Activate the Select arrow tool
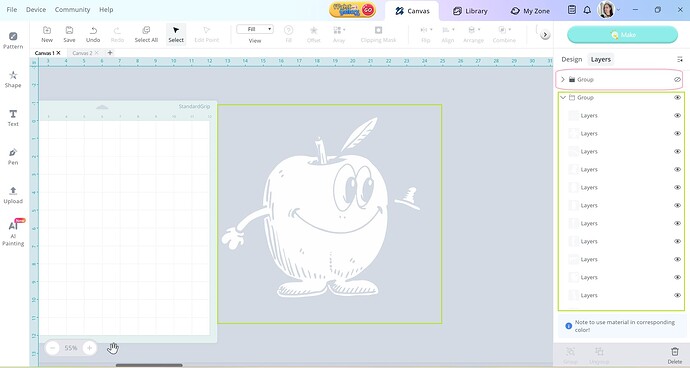 click(176, 34)
